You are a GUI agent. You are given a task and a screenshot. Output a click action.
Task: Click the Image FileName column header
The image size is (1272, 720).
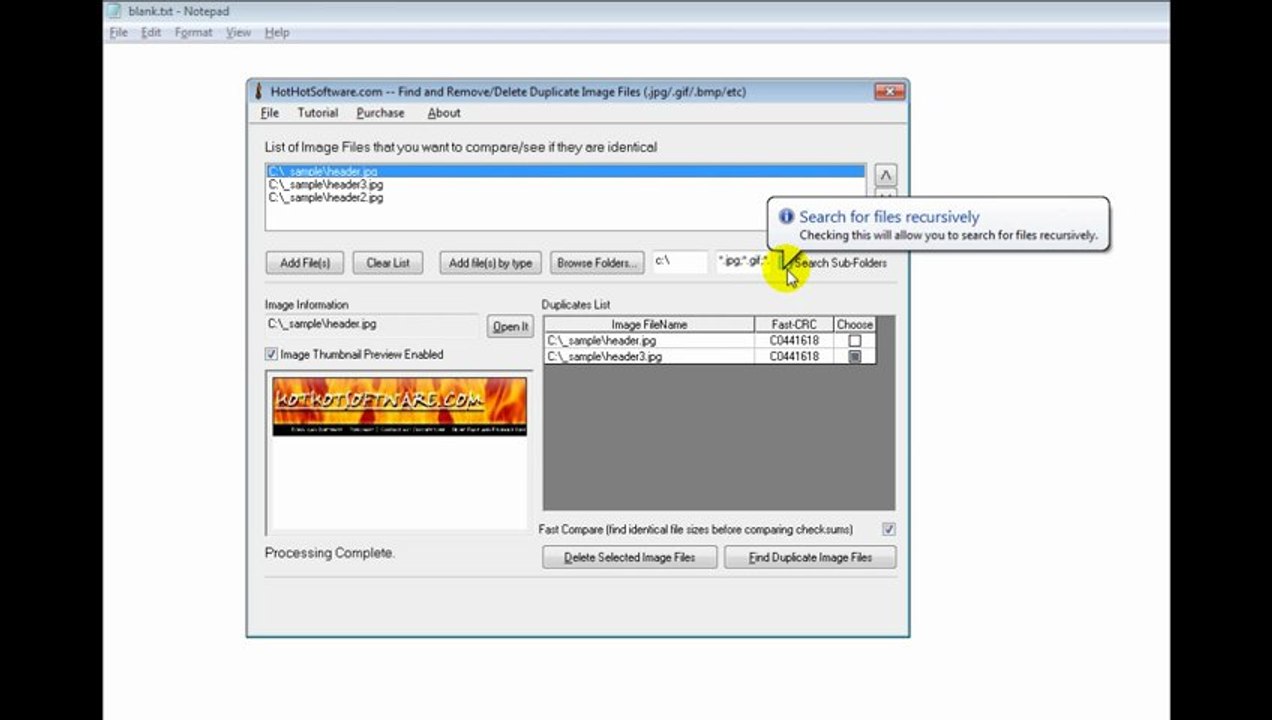(649, 325)
